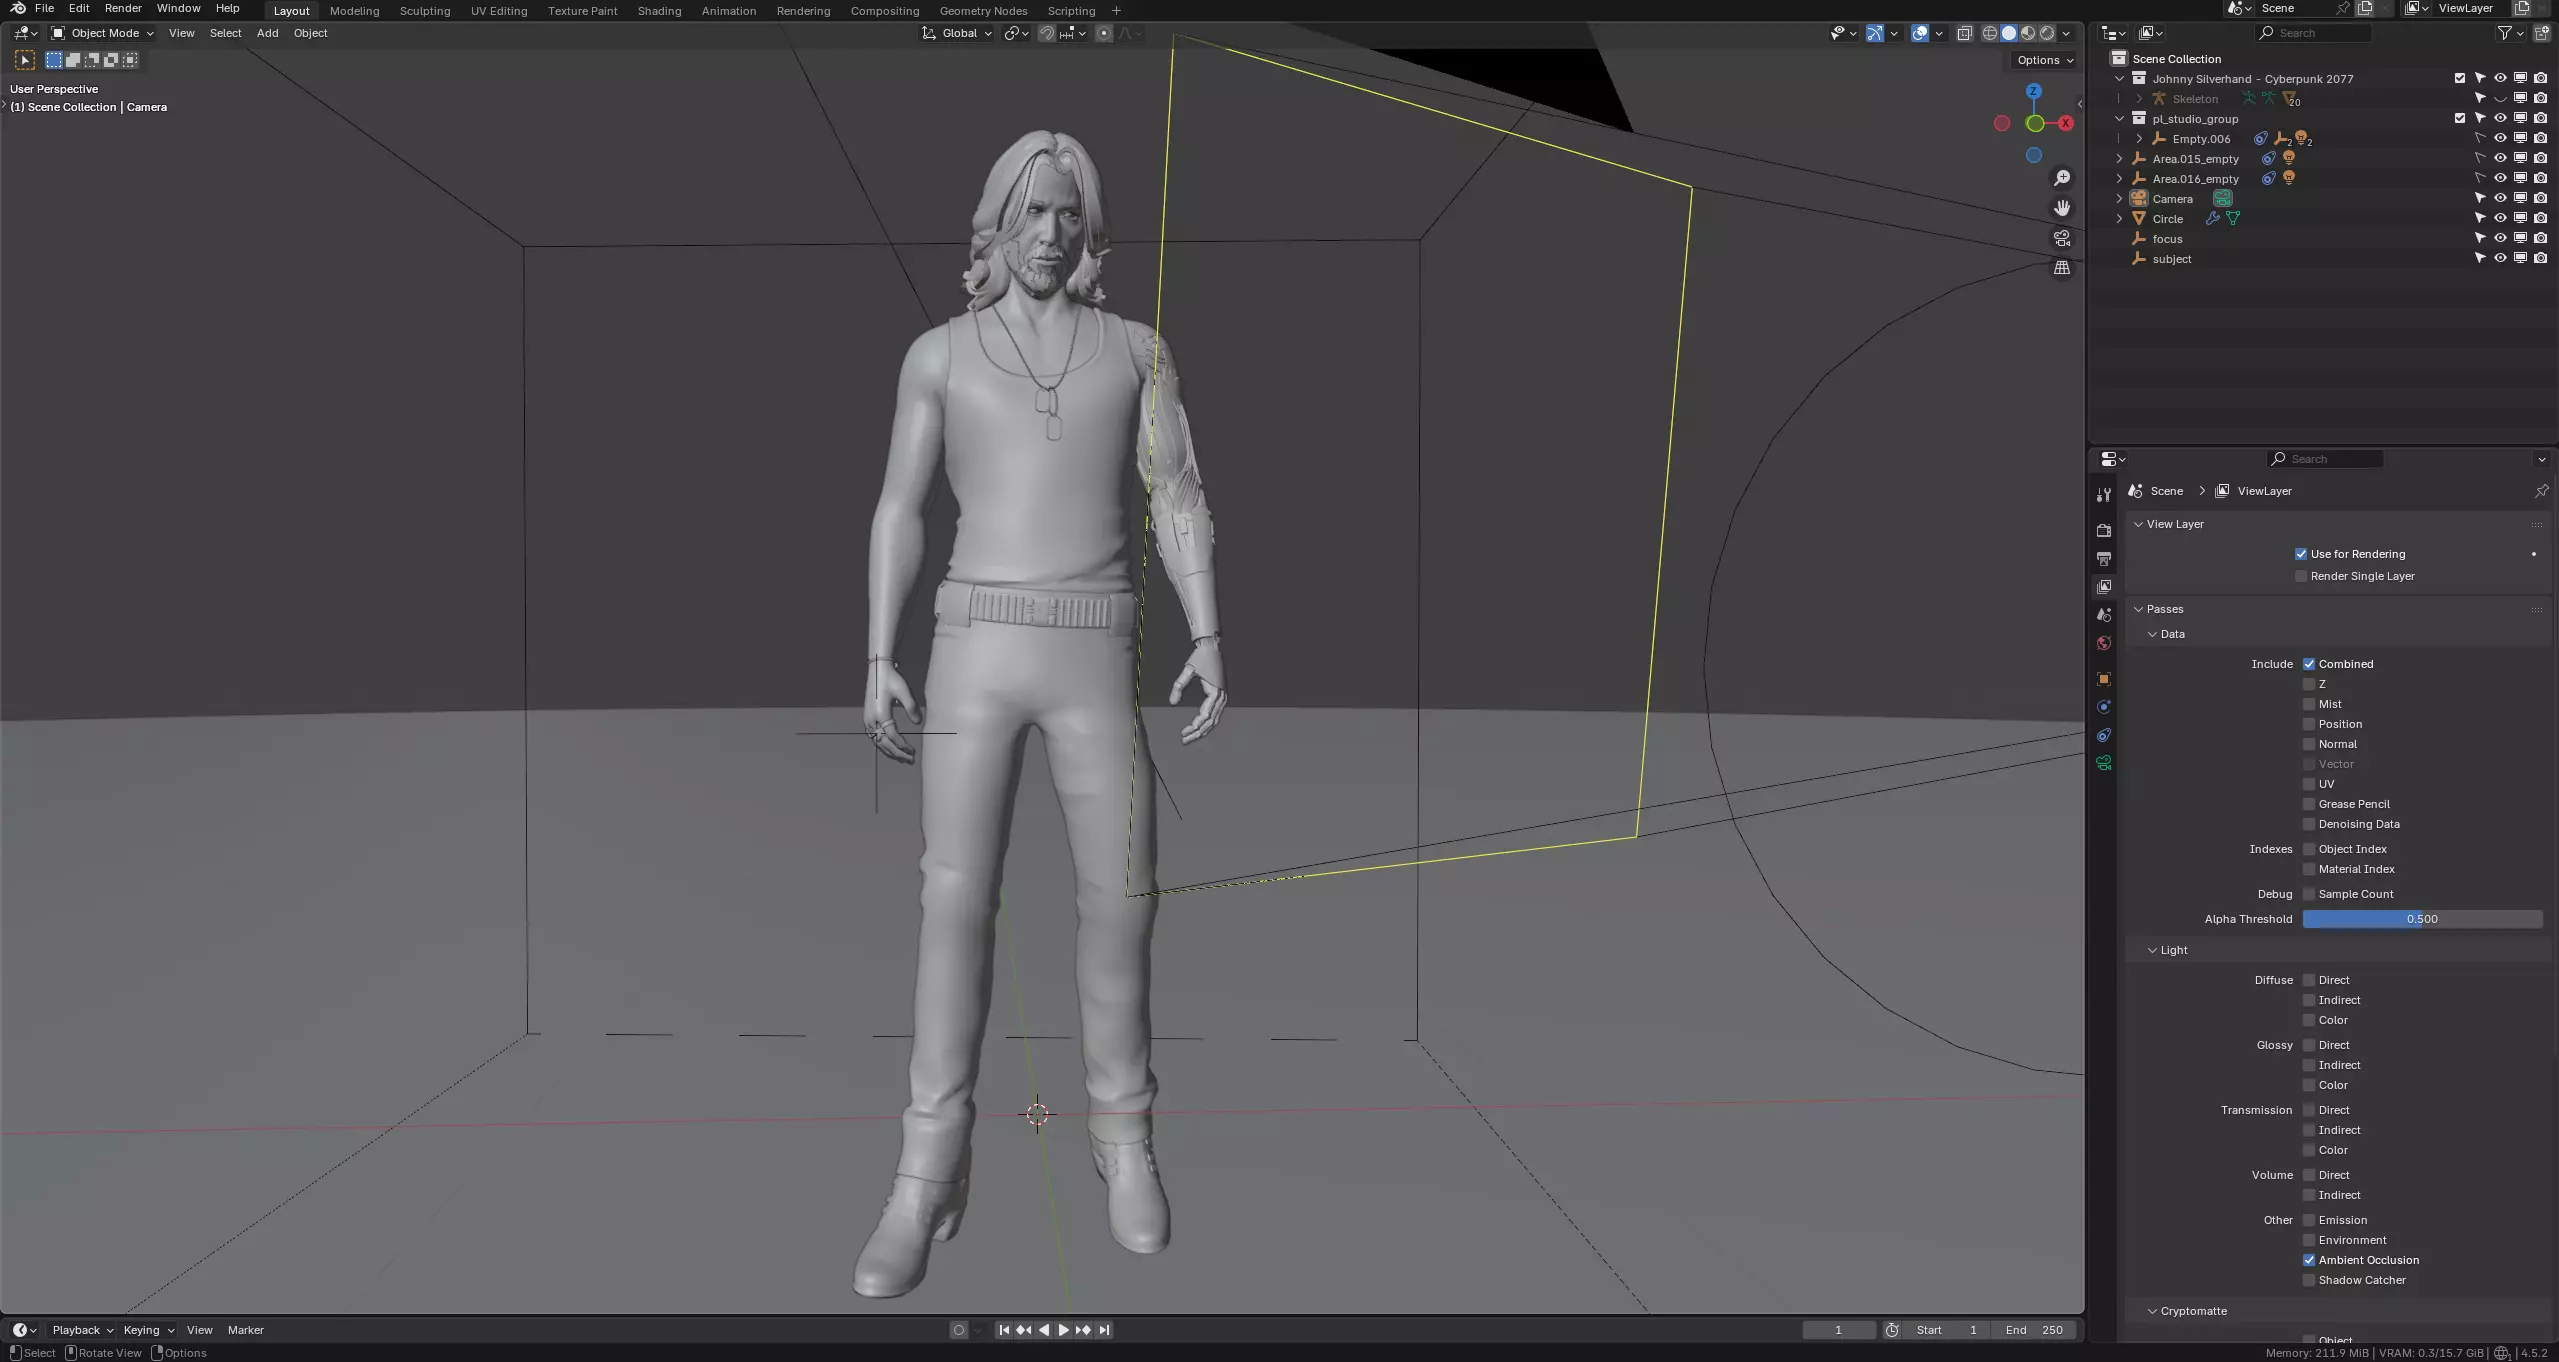Image resolution: width=2559 pixels, height=1362 pixels.
Task: Adjust the Alpha Threshold slider
Action: (2422, 919)
